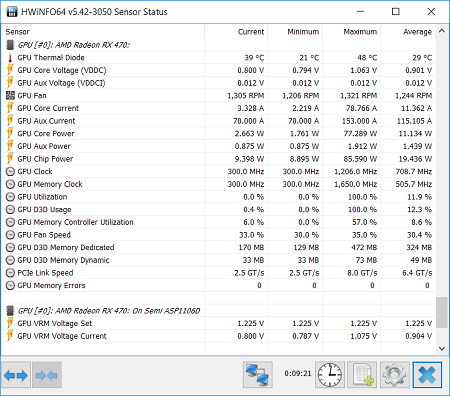Select GPU Memory Controller Utilization row label
450x396 pixels.
(75, 222)
